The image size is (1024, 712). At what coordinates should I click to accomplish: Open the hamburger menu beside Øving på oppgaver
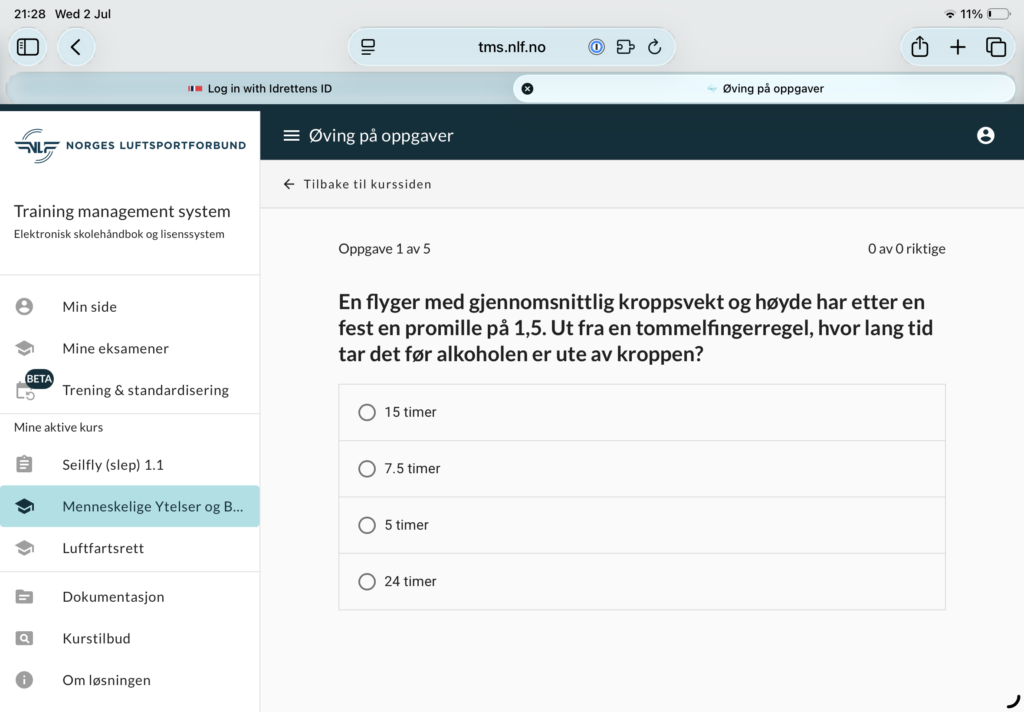(291, 136)
